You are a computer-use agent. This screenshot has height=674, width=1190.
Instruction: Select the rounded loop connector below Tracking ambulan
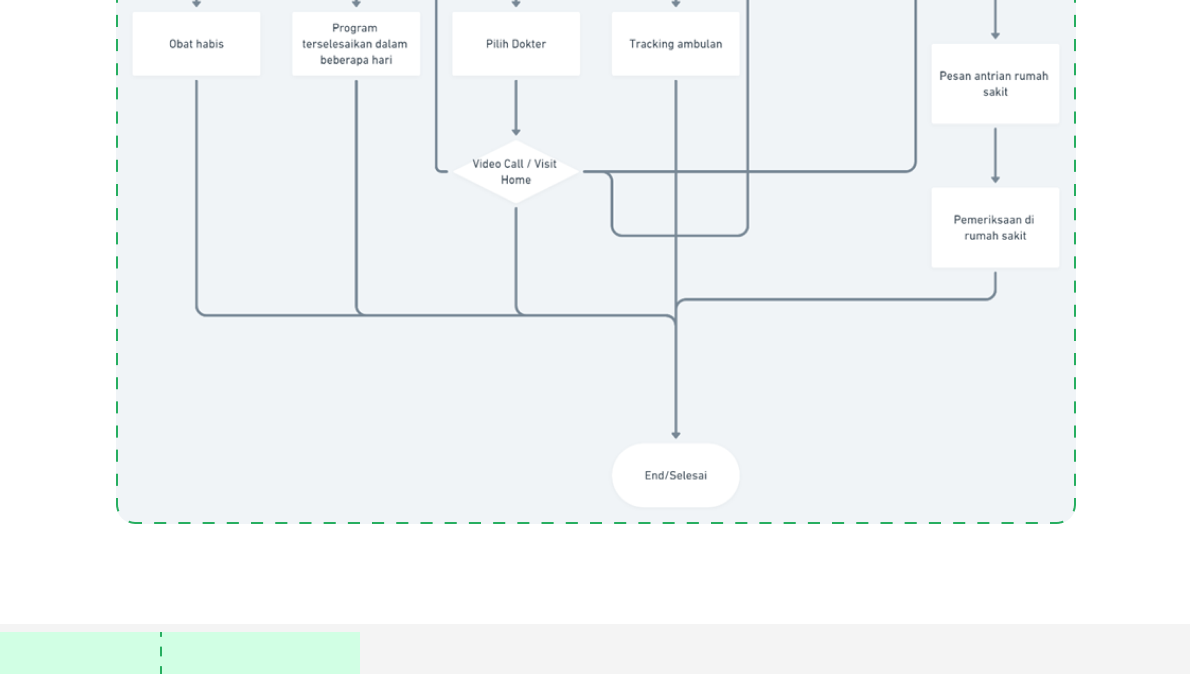[680, 236]
